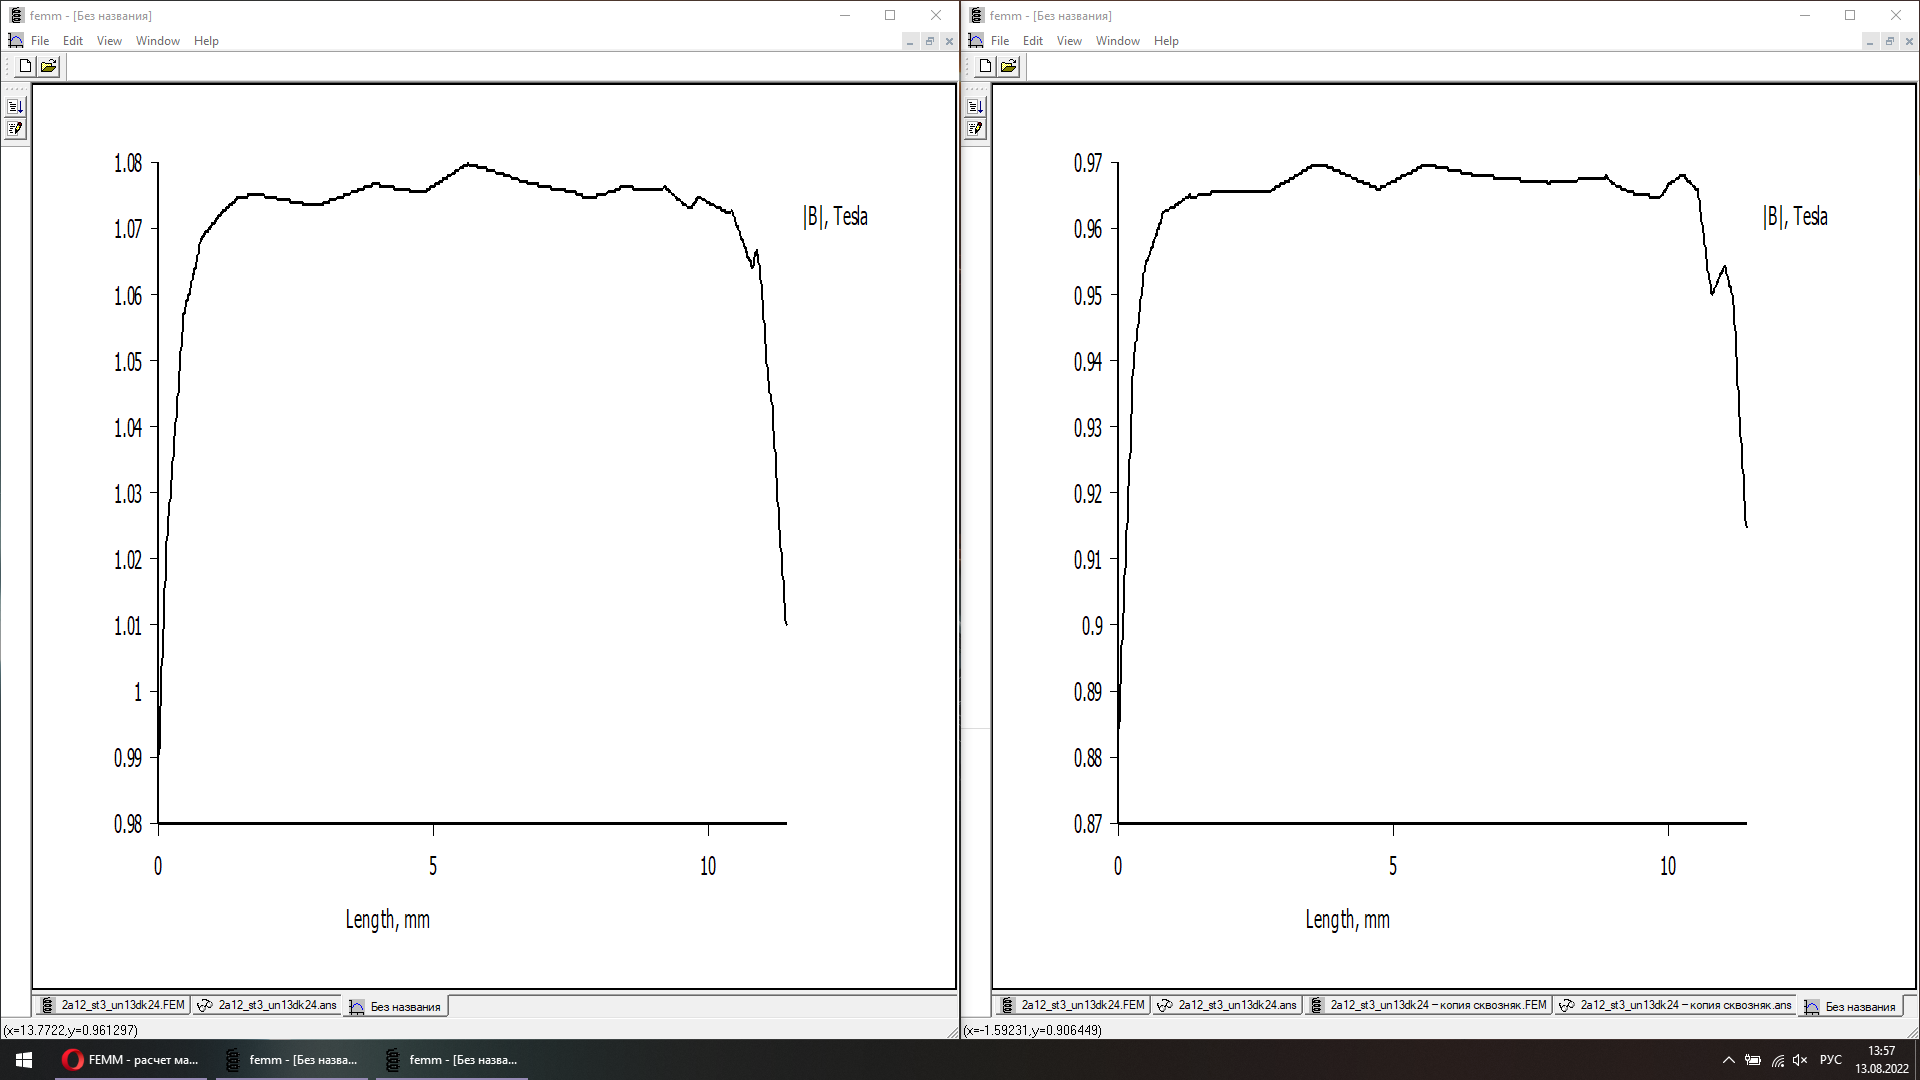Switch to 2a12_st3_un13dk24.ans tab in left window
1920x1080 pixels.
[268, 1005]
